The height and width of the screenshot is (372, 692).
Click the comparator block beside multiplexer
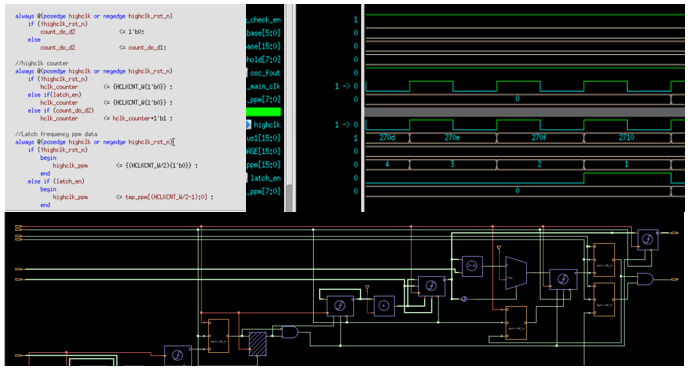pos(472,266)
